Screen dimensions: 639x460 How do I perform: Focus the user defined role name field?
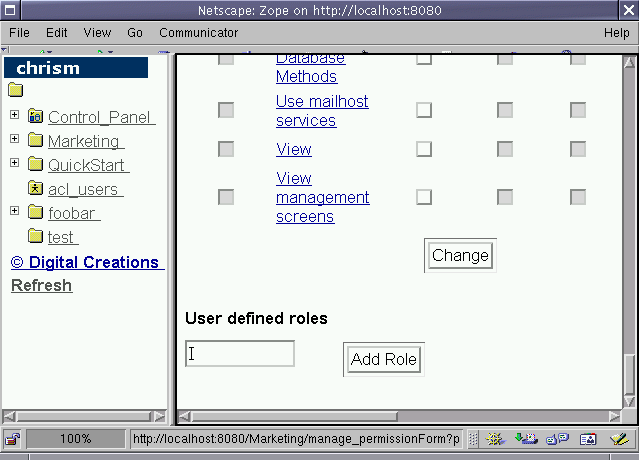pos(240,354)
